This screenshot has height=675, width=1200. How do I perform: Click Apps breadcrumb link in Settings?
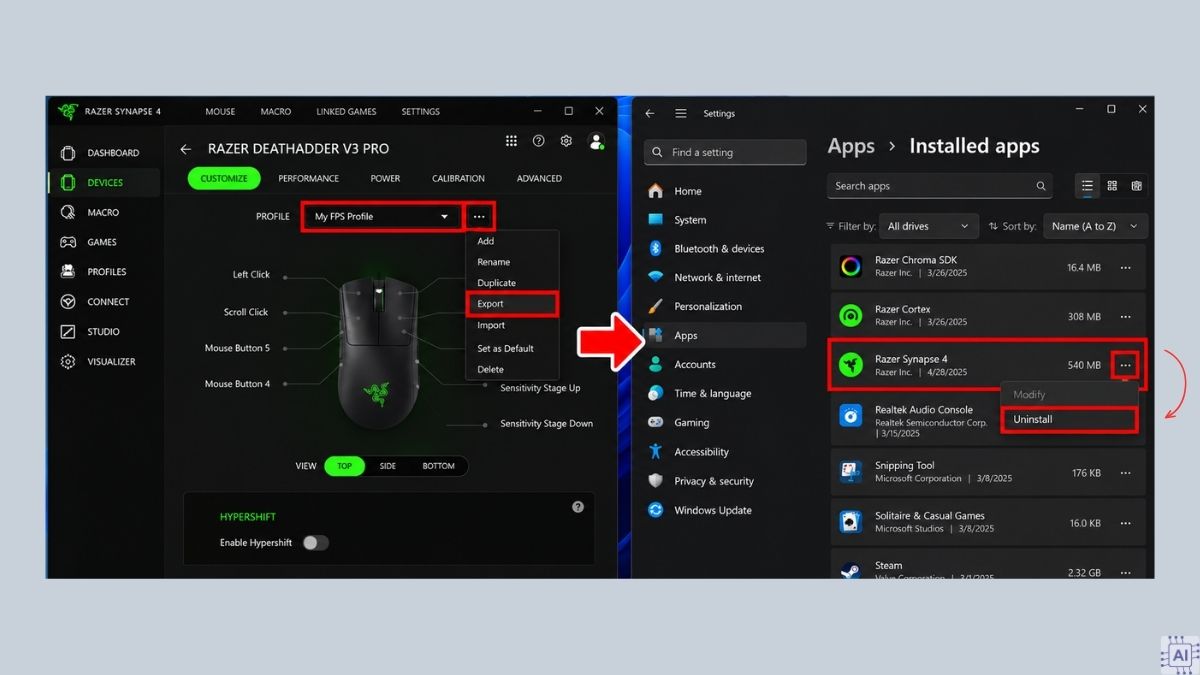pyautogui.click(x=851, y=147)
